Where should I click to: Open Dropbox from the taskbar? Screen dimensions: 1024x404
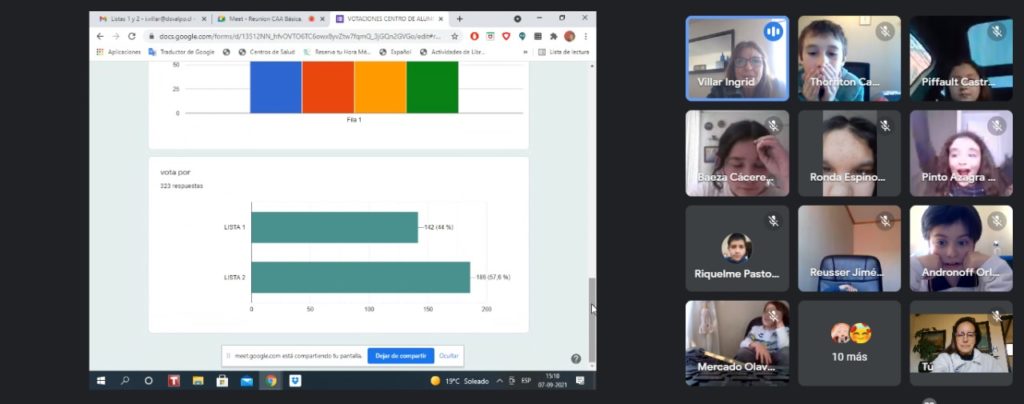295,381
